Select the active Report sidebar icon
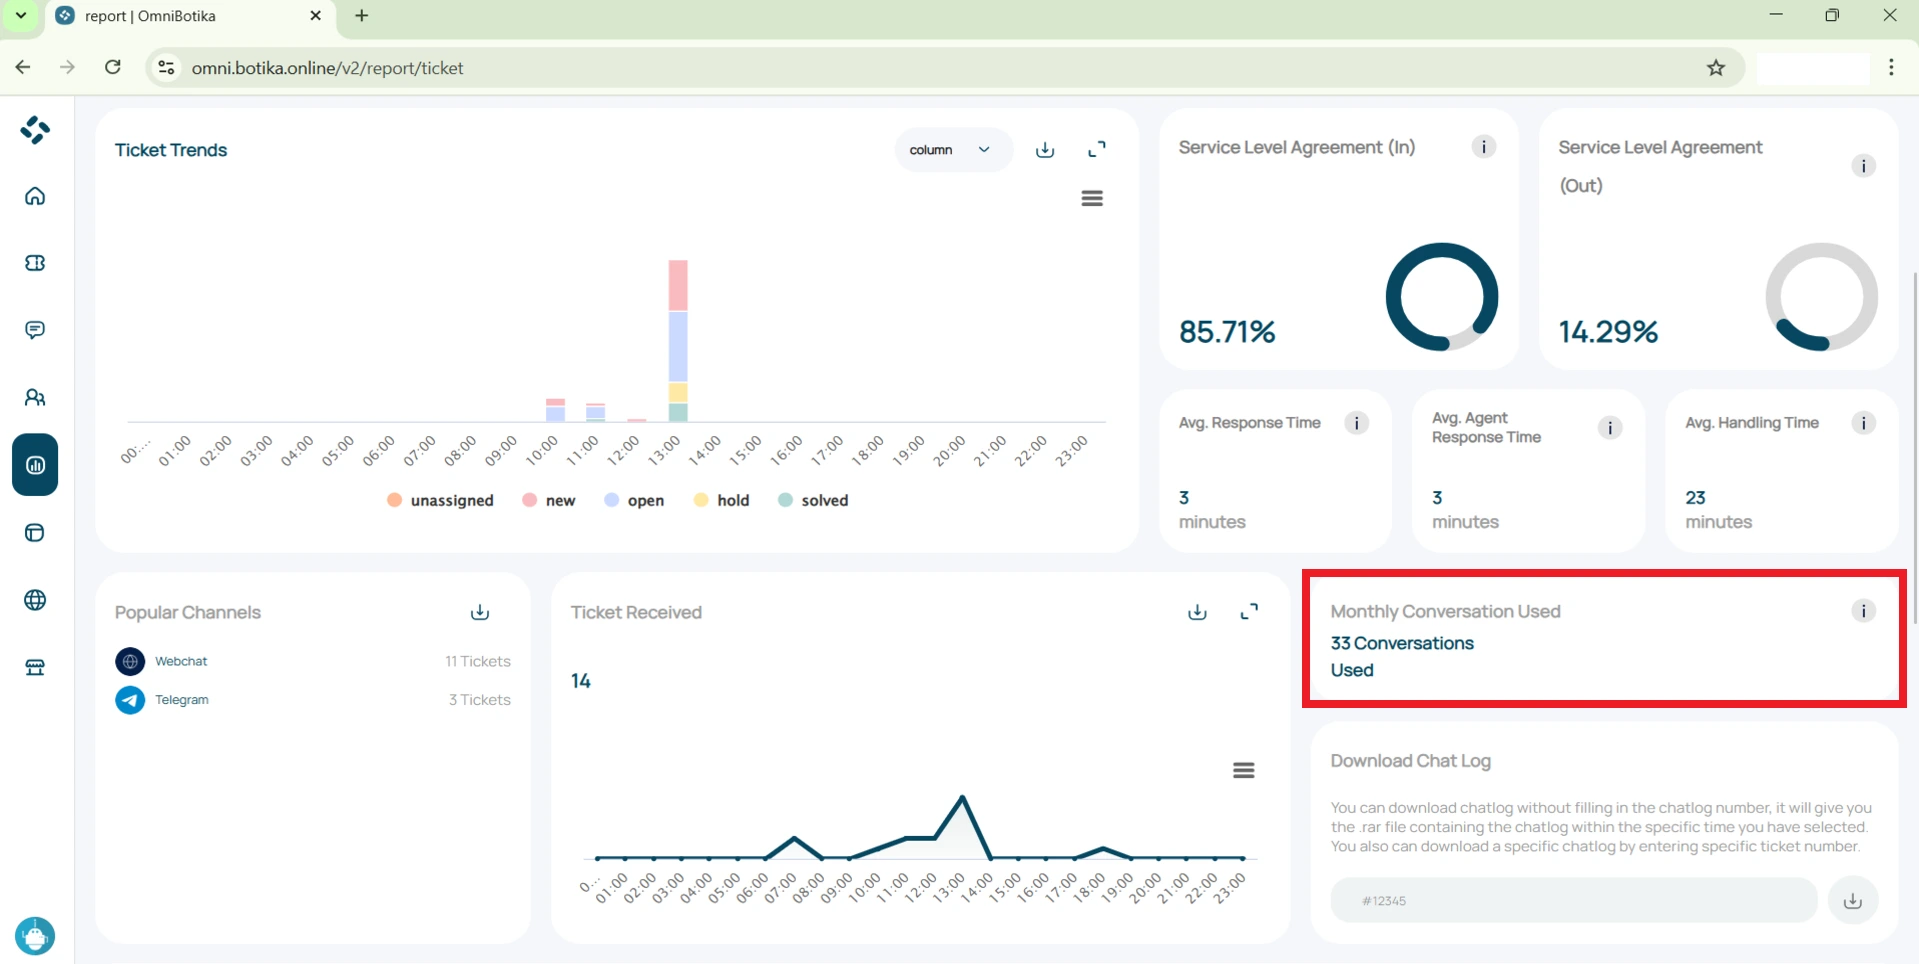Screen dimensions: 1919x964 [x=35, y=465]
